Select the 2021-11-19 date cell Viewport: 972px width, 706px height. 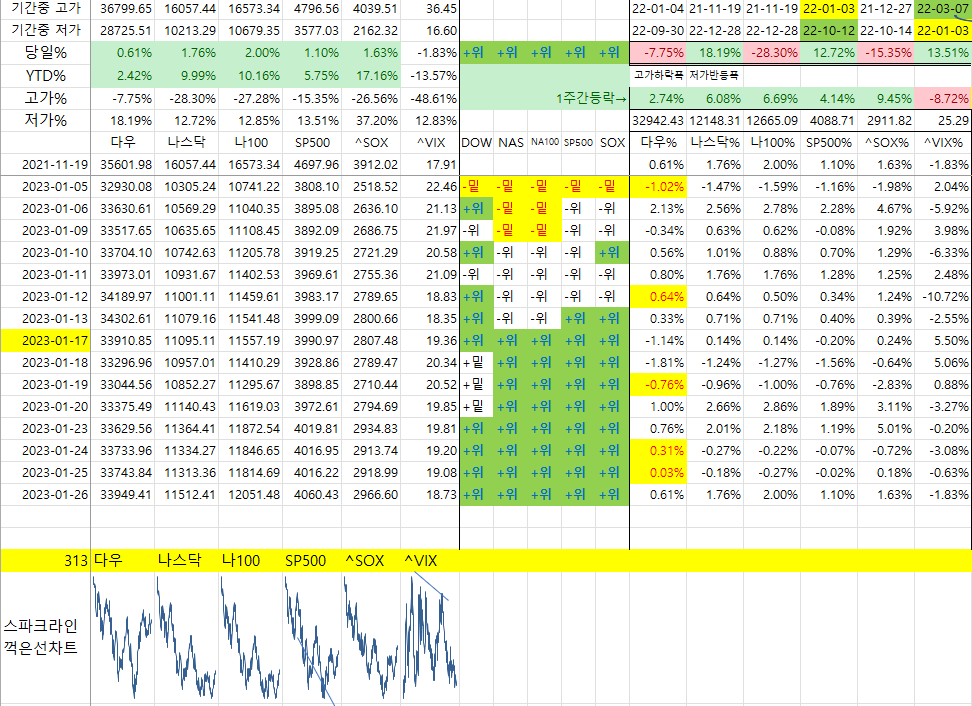pyautogui.click(x=45, y=164)
